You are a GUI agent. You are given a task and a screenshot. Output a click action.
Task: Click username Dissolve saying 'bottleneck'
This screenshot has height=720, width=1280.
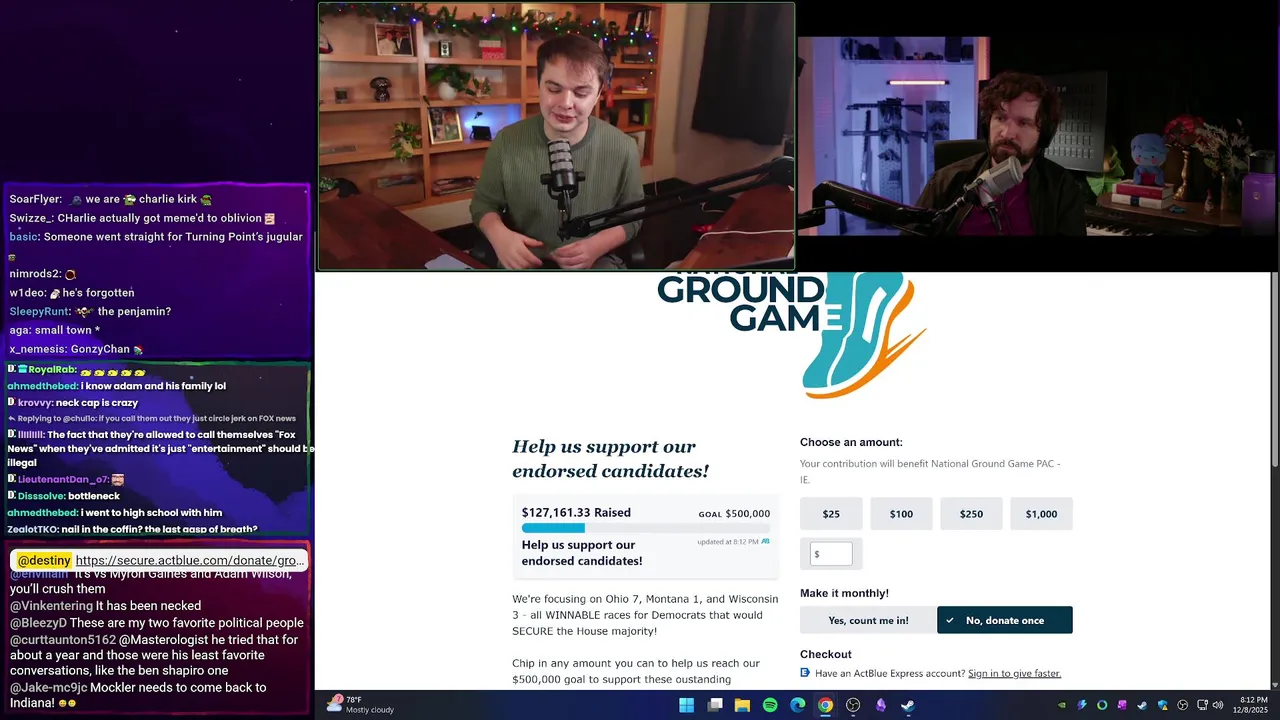pyautogui.click(x=43, y=496)
